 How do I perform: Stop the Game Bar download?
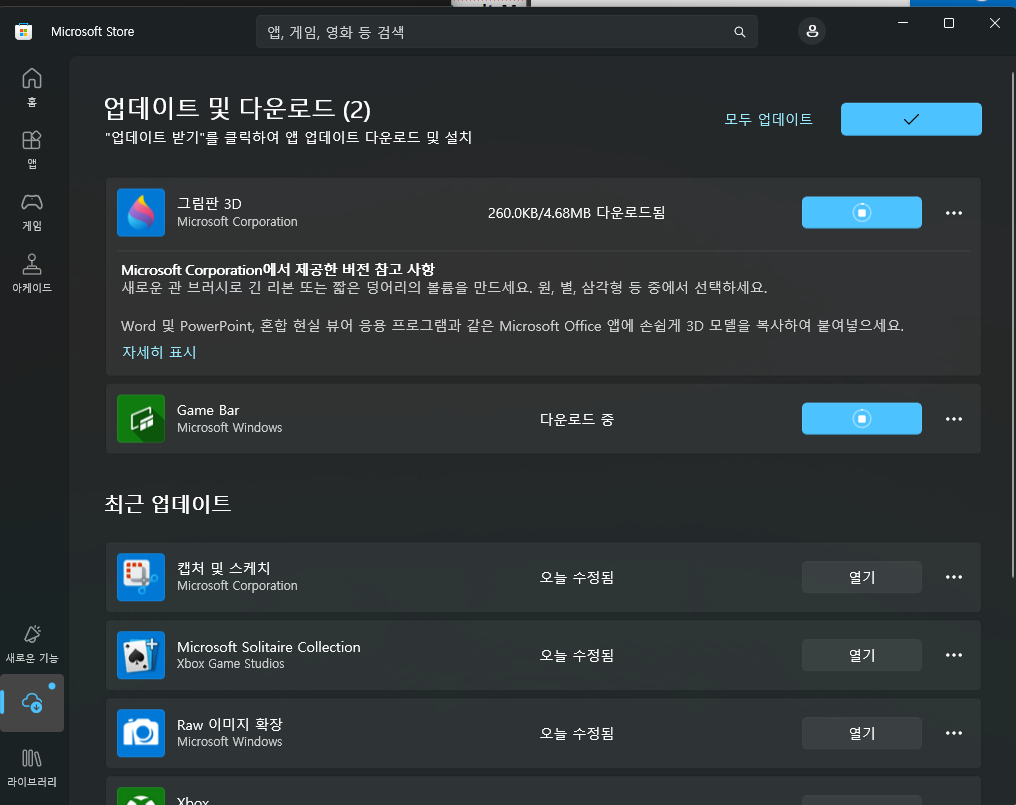click(862, 419)
